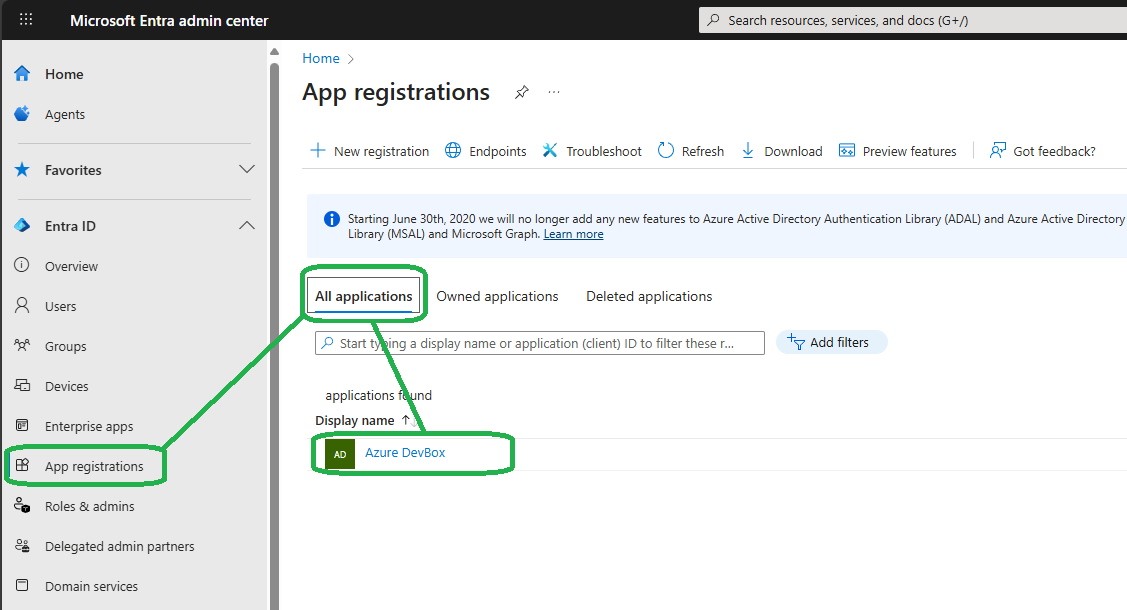Click the Add filters button
1127x610 pixels.
point(831,342)
